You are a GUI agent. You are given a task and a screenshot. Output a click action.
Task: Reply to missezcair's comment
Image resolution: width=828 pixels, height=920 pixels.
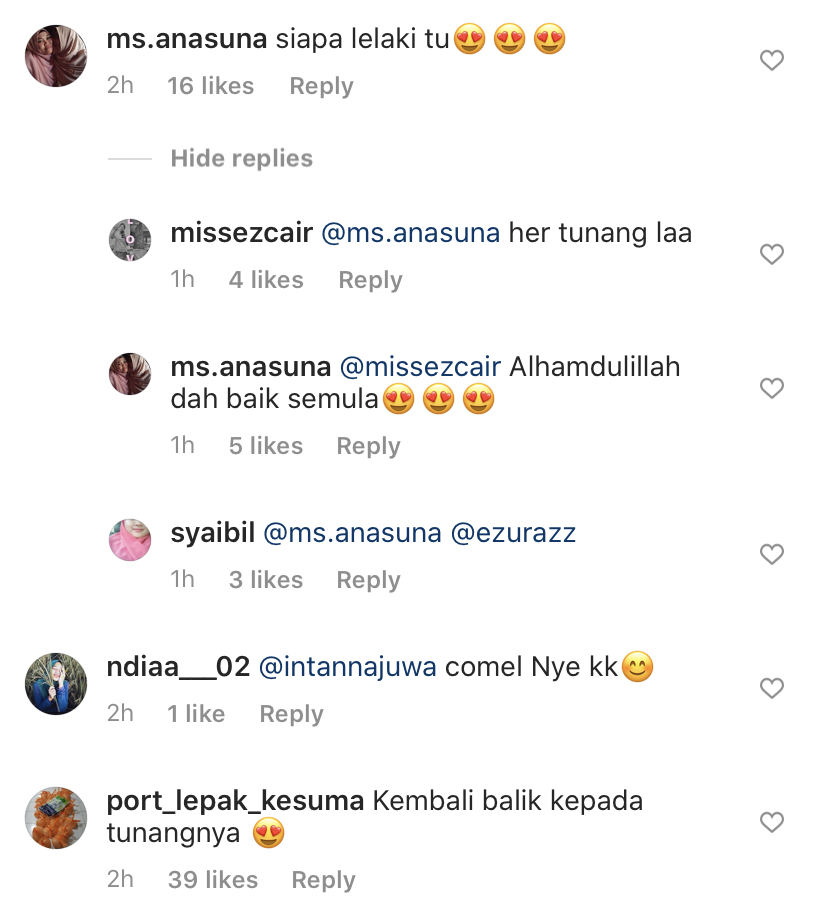pyautogui.click(x=370, y=280)
